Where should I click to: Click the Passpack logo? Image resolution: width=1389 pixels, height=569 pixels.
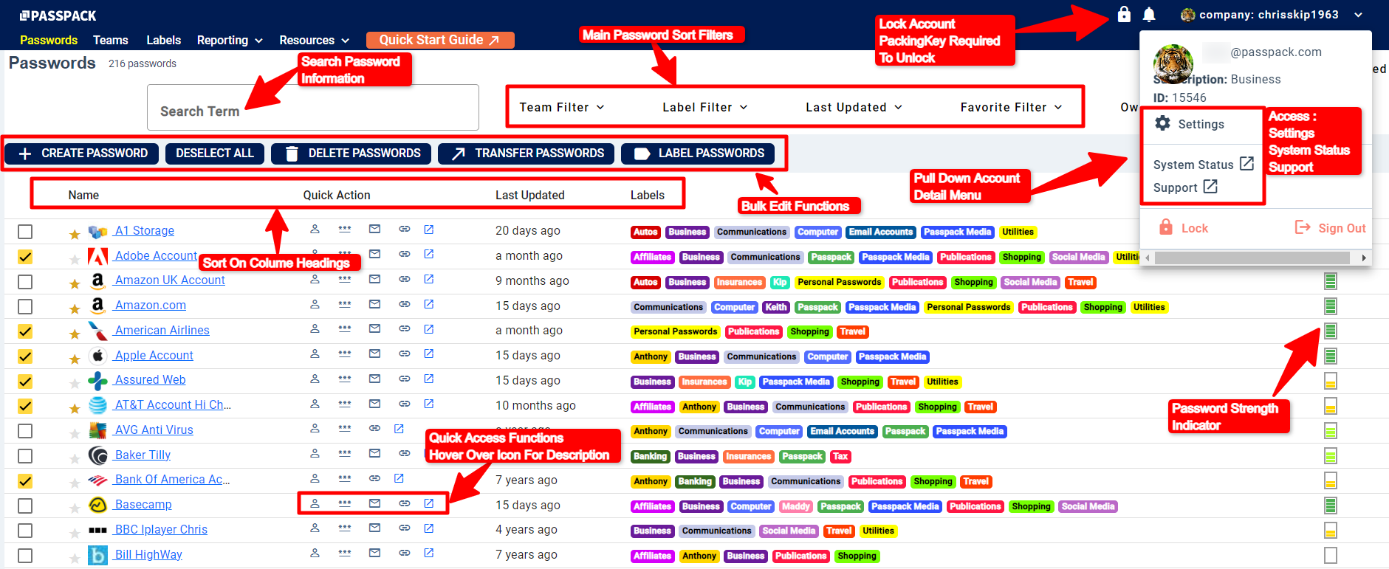click(x=58, y=15)
